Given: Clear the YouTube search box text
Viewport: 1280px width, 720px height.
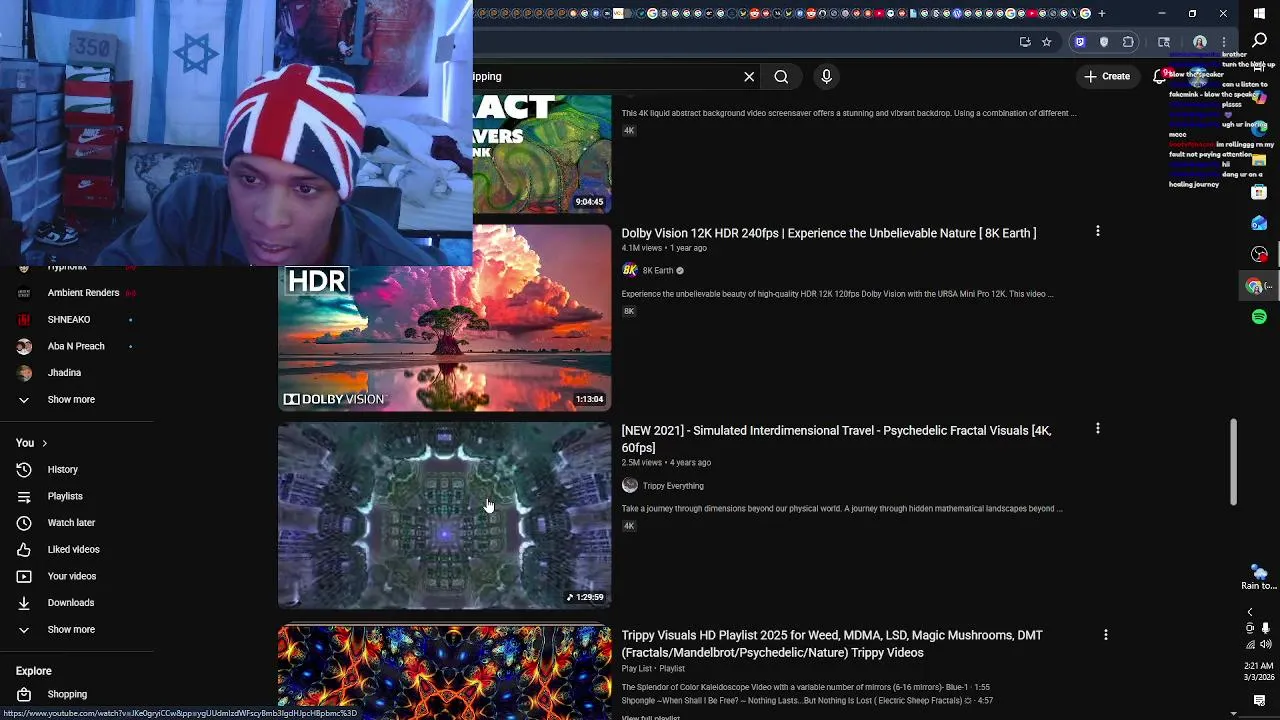Looking at the screenshot, I should [749, 76].
